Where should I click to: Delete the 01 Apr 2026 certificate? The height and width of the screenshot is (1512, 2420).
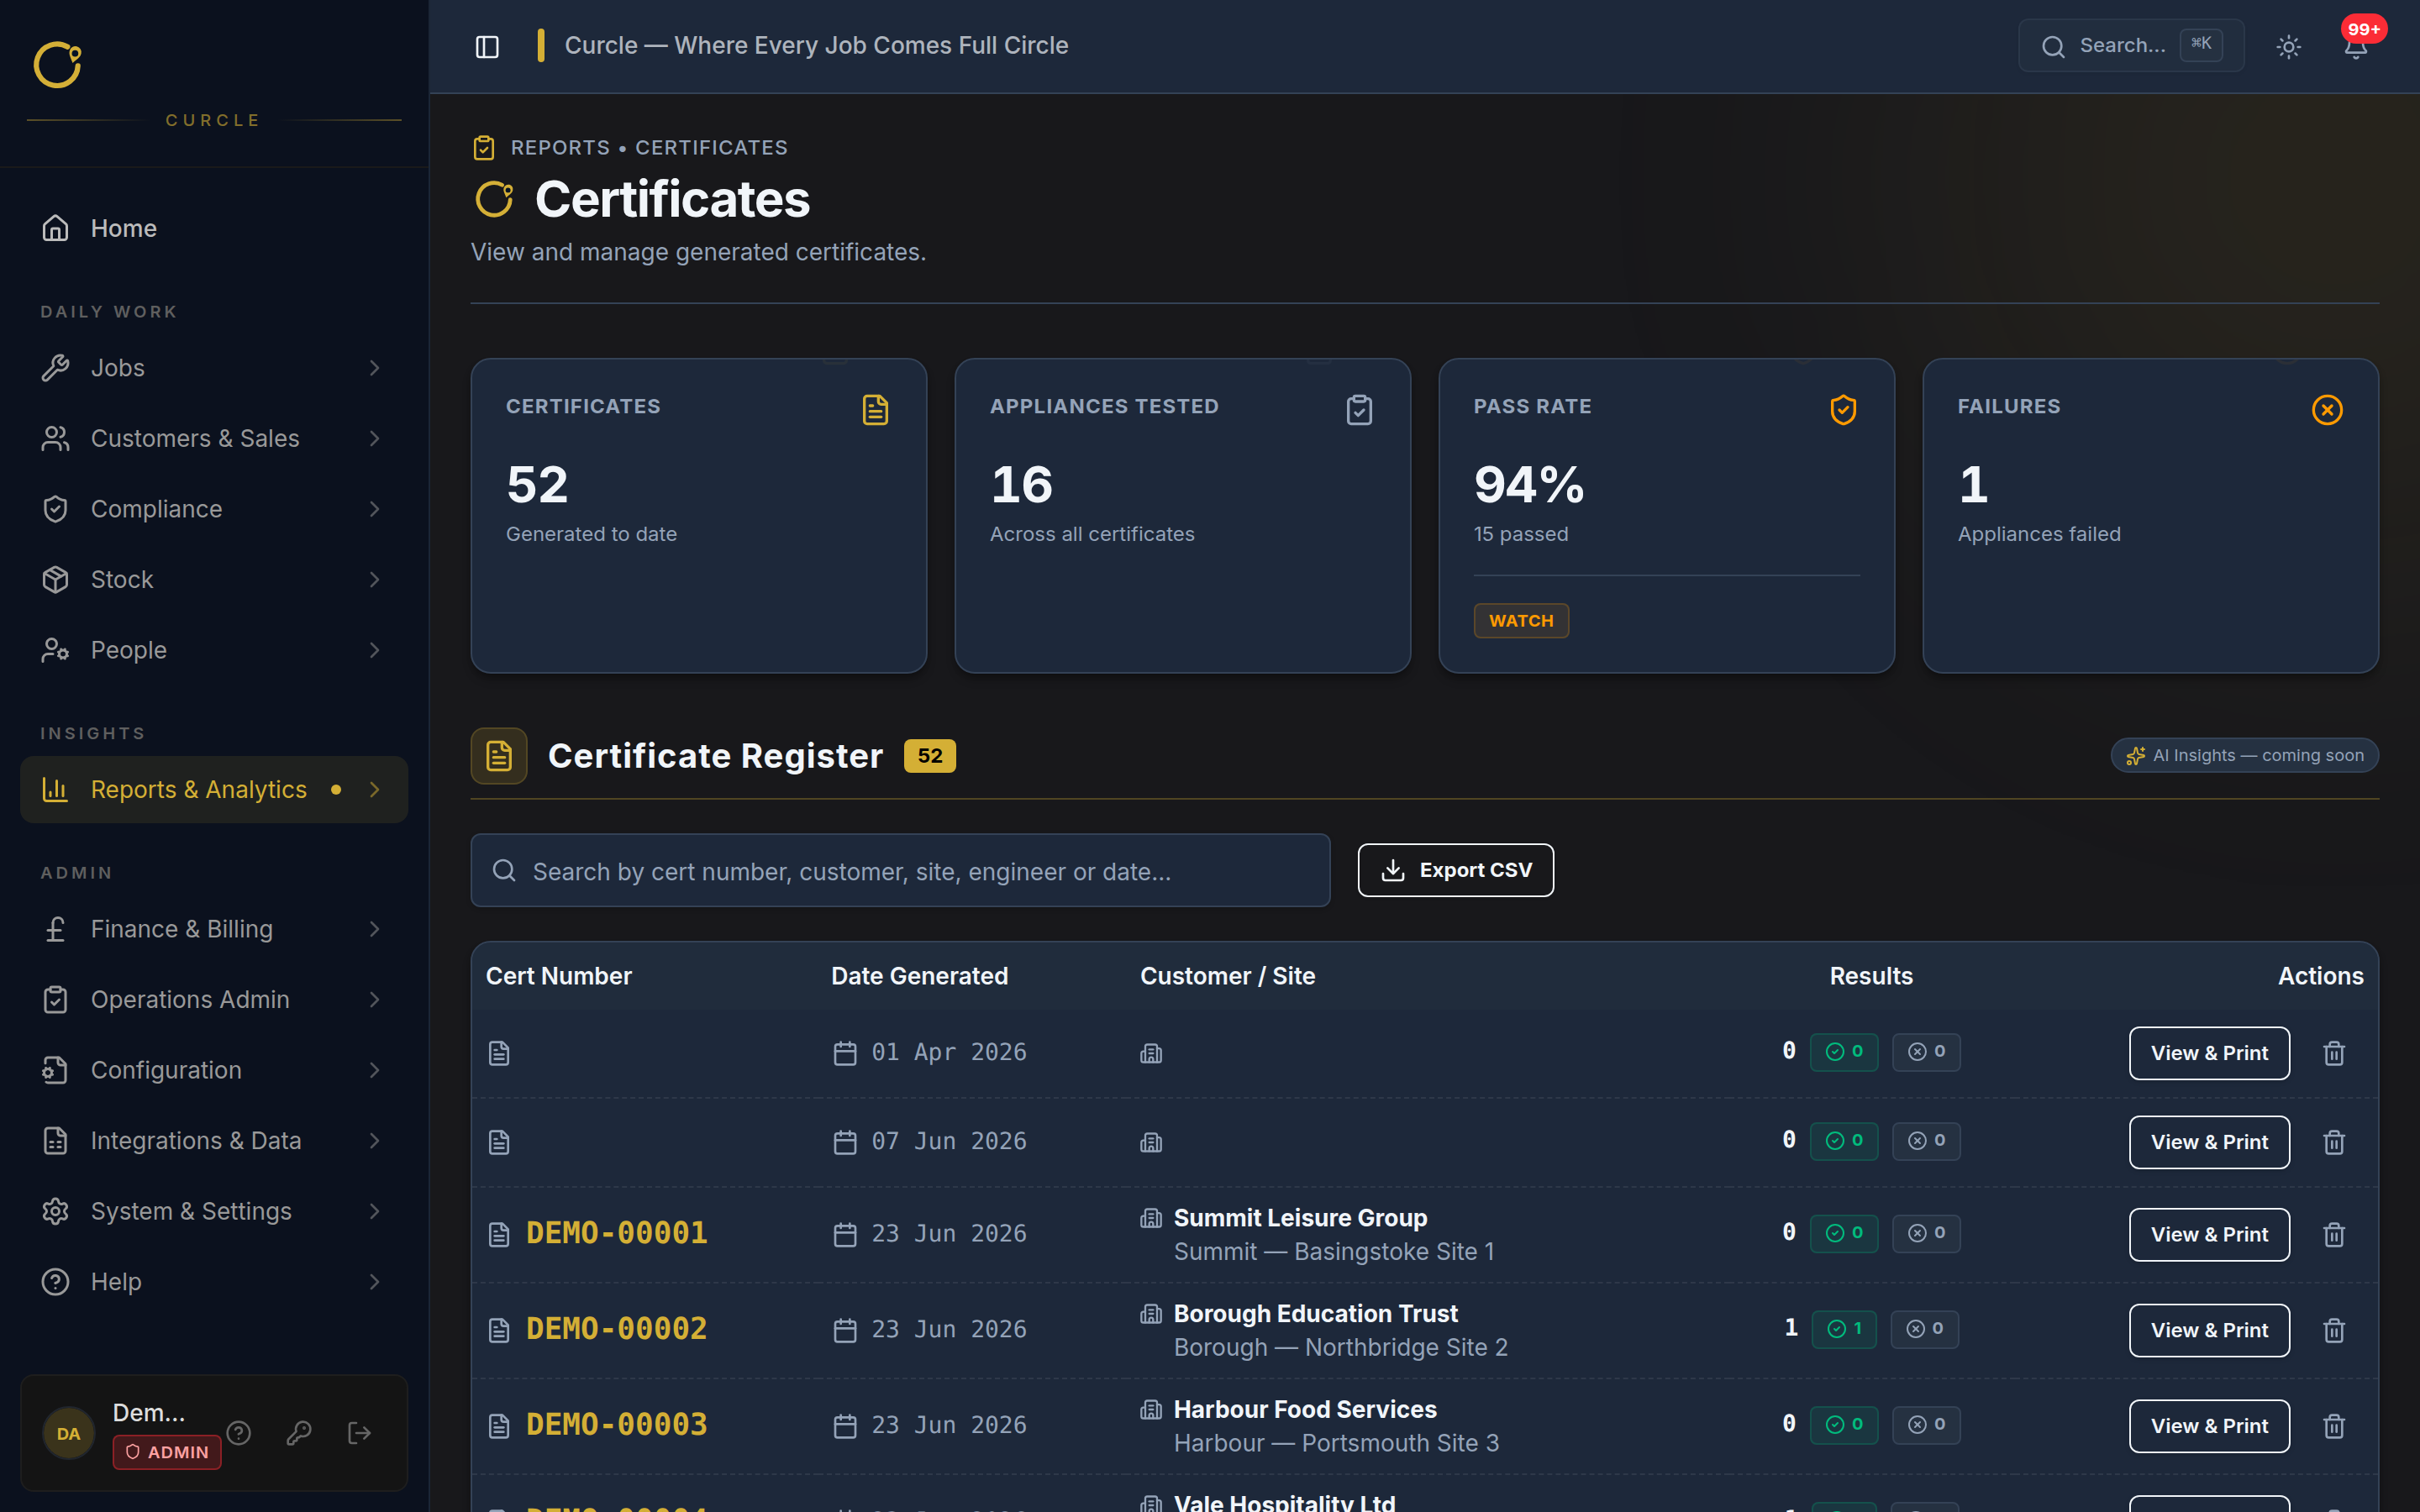click(2334, 1053)
